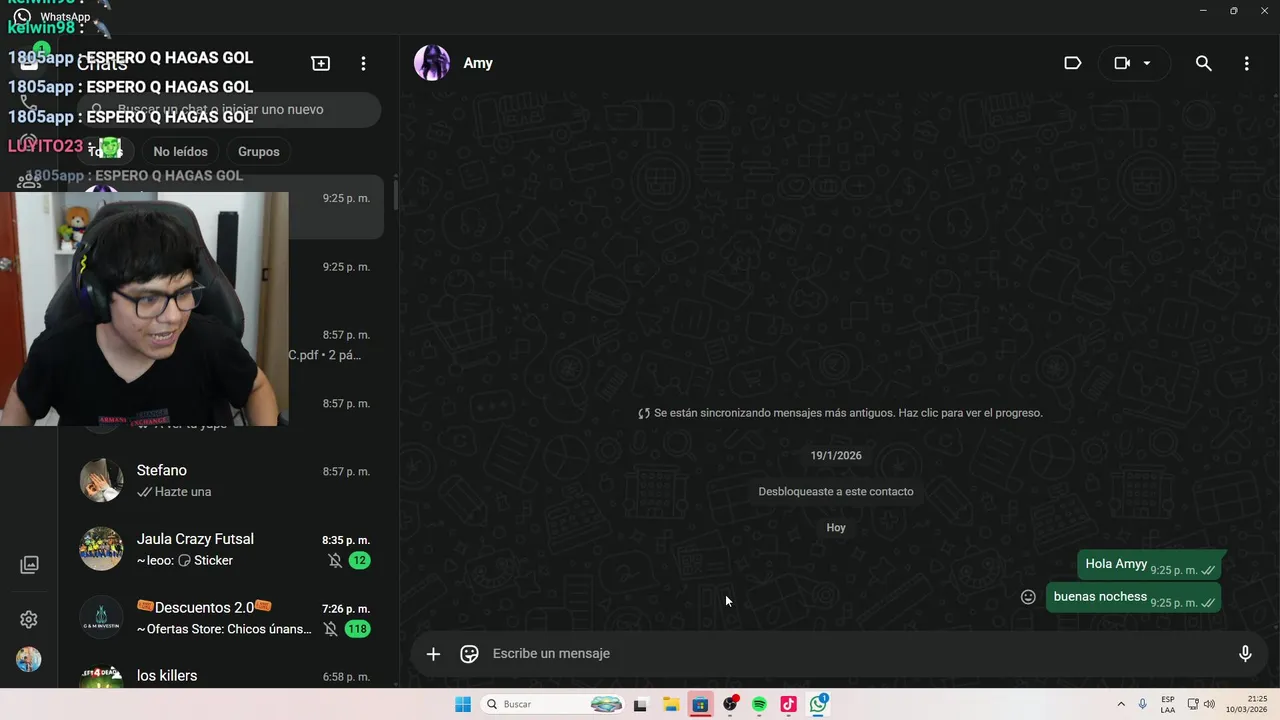1280x720 pixels.
Task: Open Amy's profile picture in chat header
Action: [432, 63]
